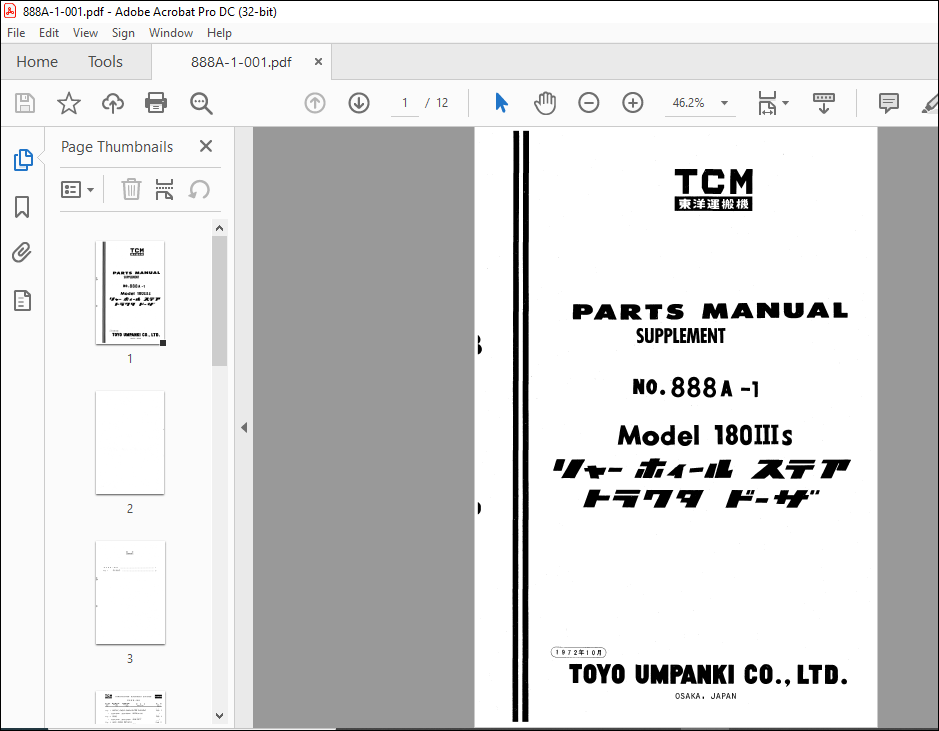Screen dimensions: 939x731
Task: Click thumbnails scrollbar down arrow
Action: pyautogui.click(x=219, y=715)
